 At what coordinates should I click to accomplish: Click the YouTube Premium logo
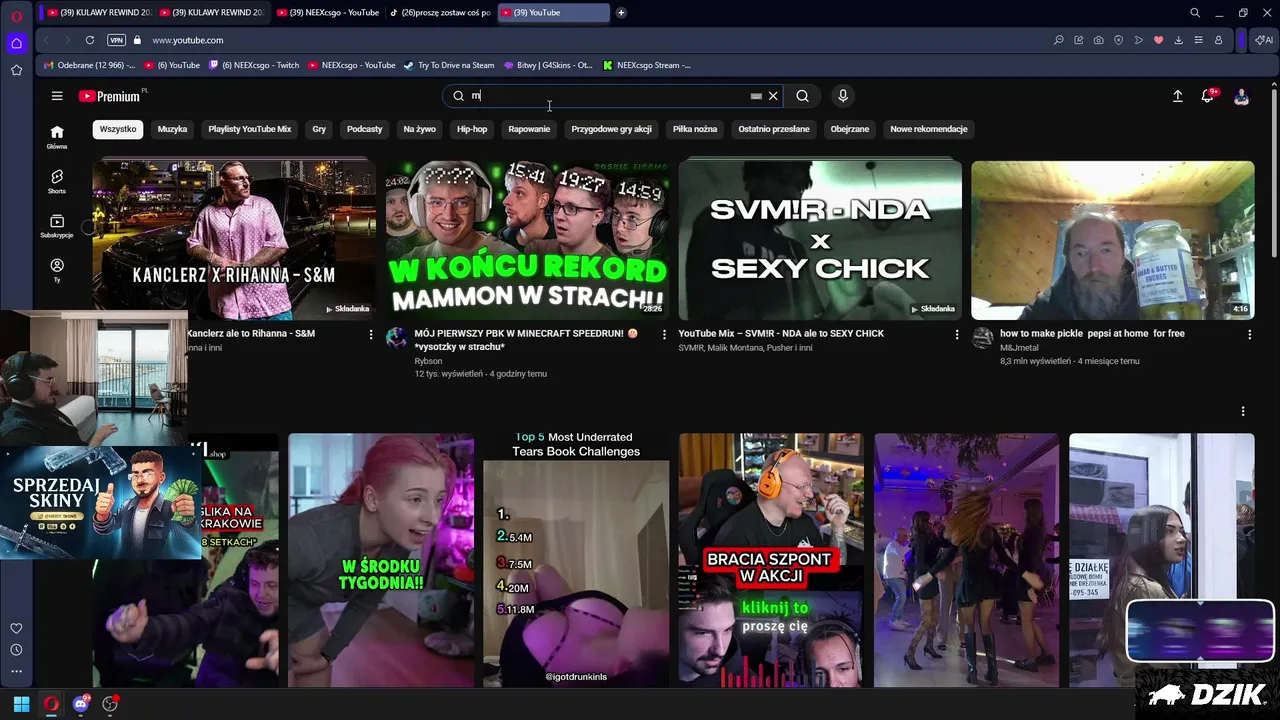(109, 96)
